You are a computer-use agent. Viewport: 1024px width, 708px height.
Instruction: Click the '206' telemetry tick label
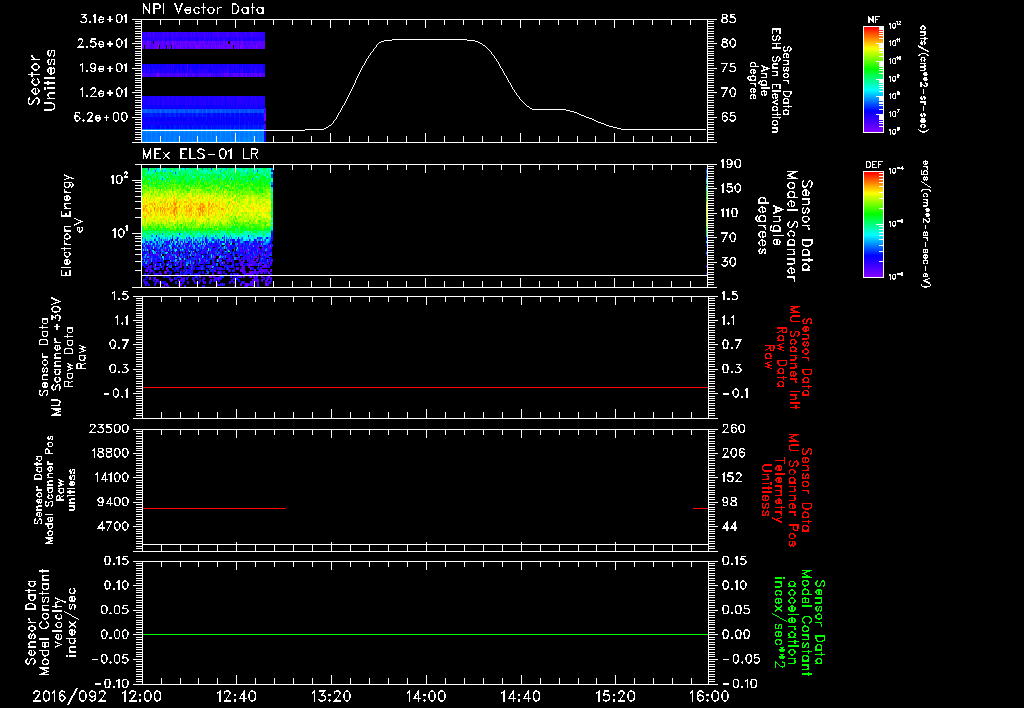pyautogui.click(x=731, y=453)
